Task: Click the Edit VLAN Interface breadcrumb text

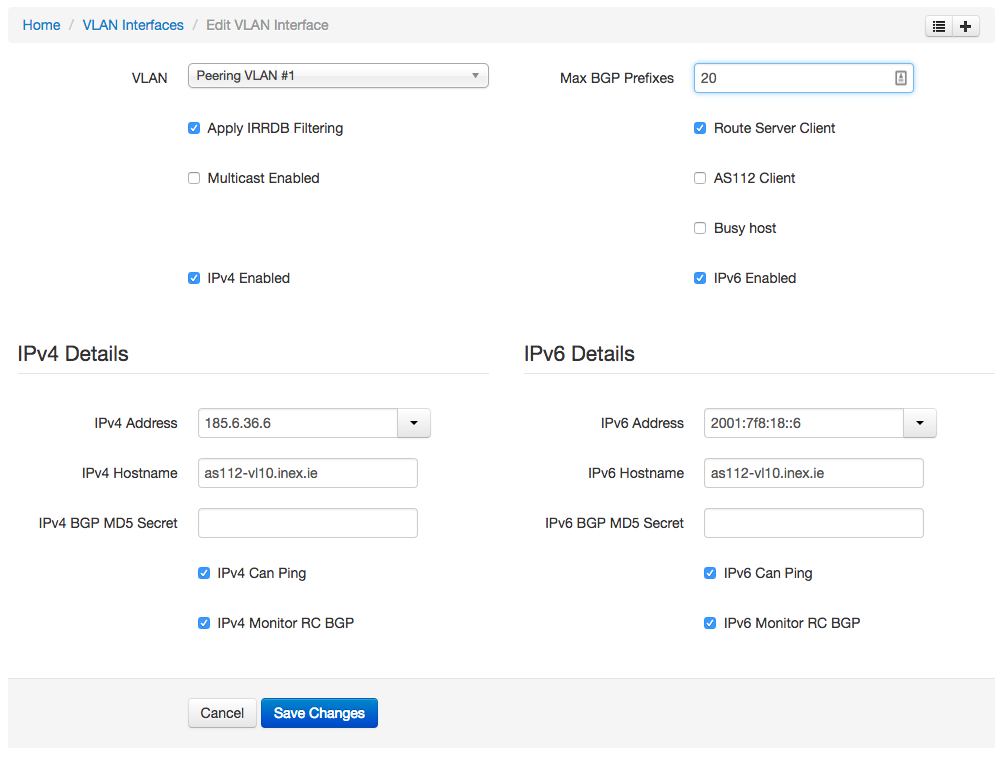Action: (267, 25)
